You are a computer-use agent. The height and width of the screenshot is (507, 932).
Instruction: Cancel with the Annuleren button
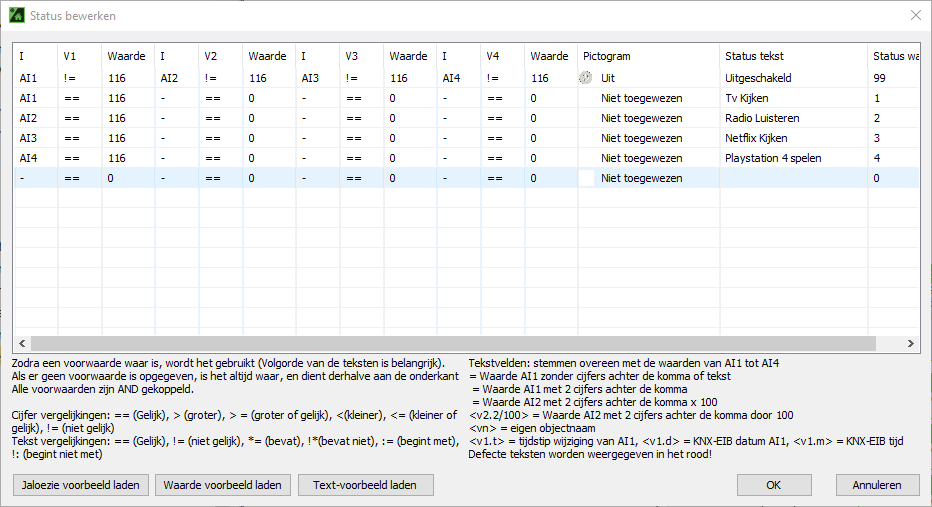pyautogui.click(x=877, y=485)
